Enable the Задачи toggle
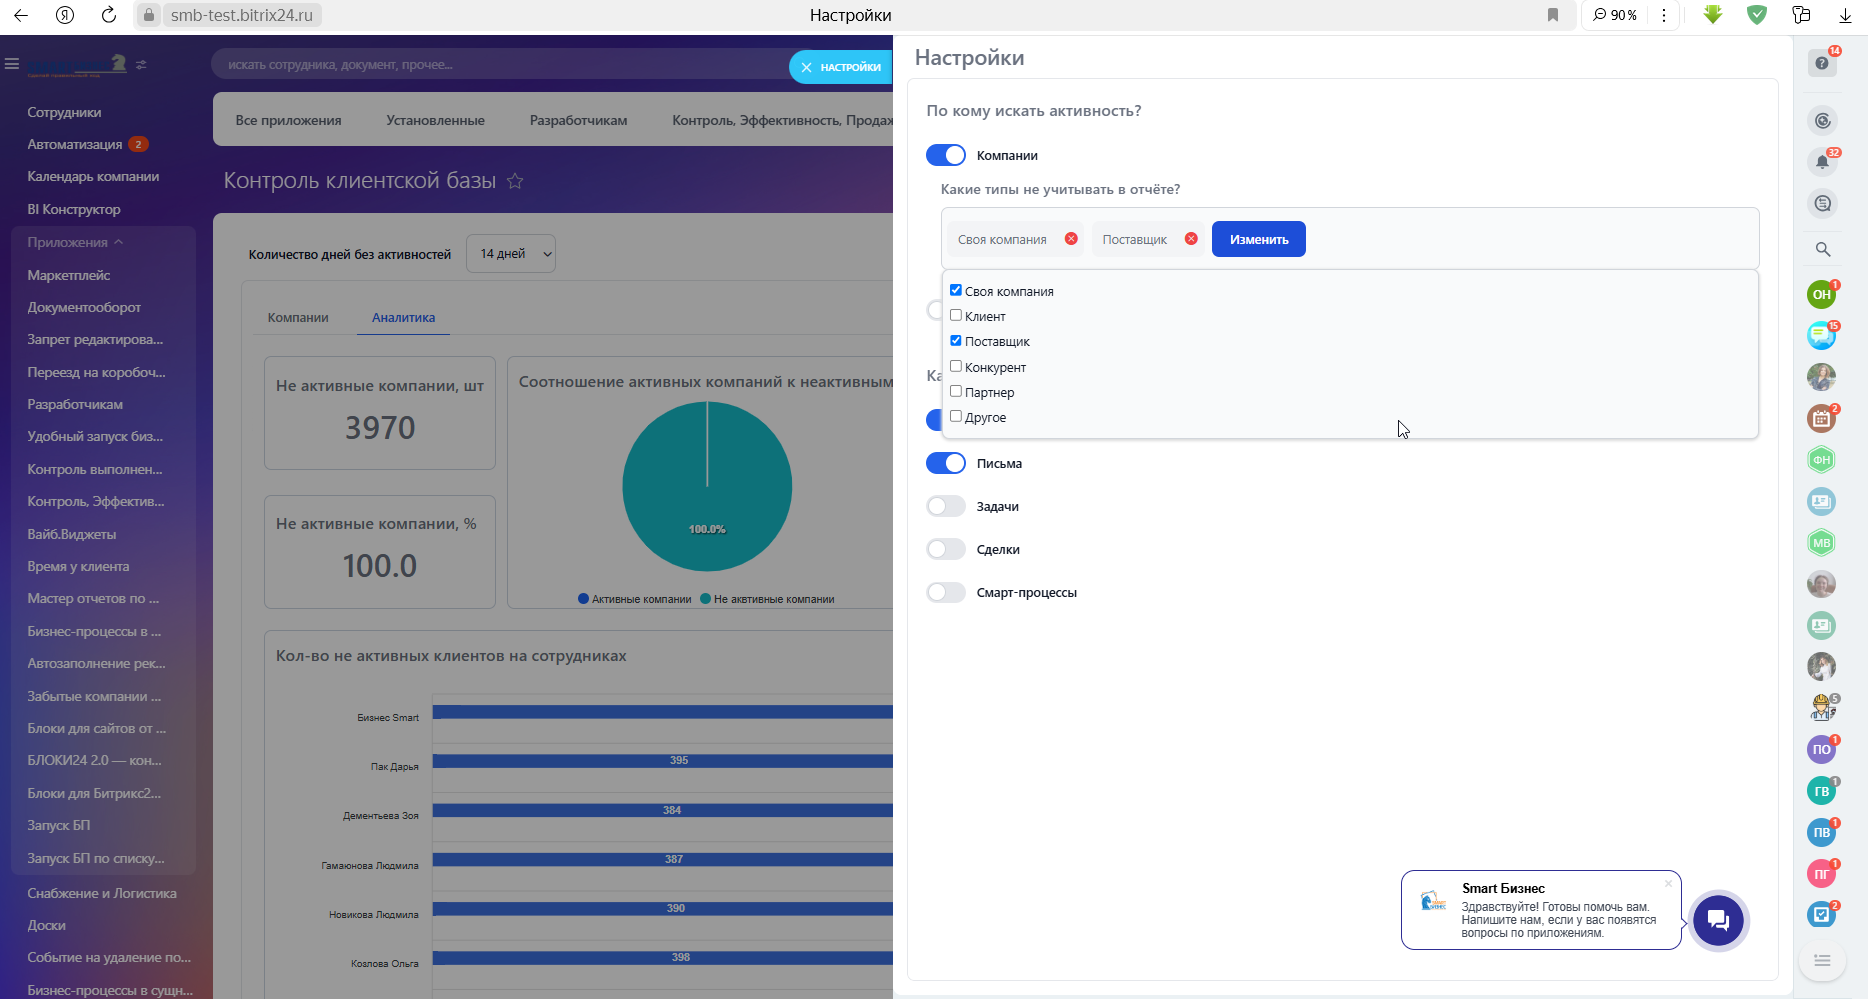 (945, 506)
